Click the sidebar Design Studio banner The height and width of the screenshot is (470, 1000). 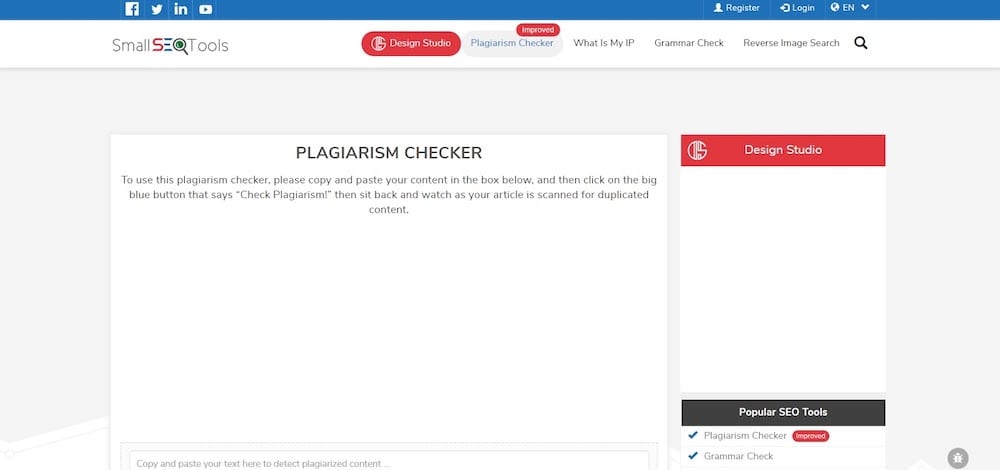(x=783, y=151)
